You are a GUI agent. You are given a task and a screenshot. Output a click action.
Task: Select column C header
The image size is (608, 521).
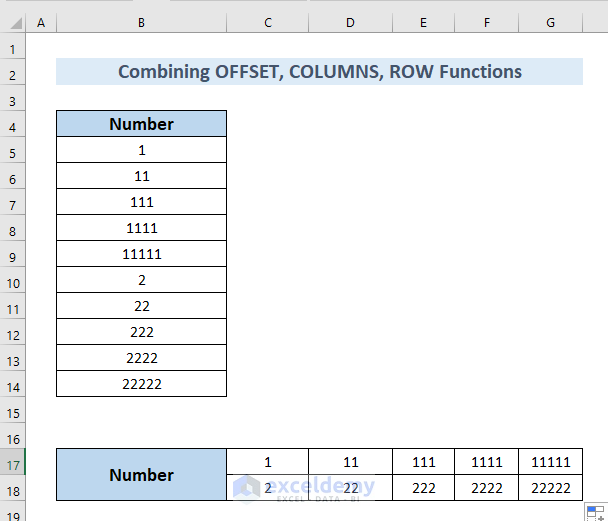coord(268,23)
